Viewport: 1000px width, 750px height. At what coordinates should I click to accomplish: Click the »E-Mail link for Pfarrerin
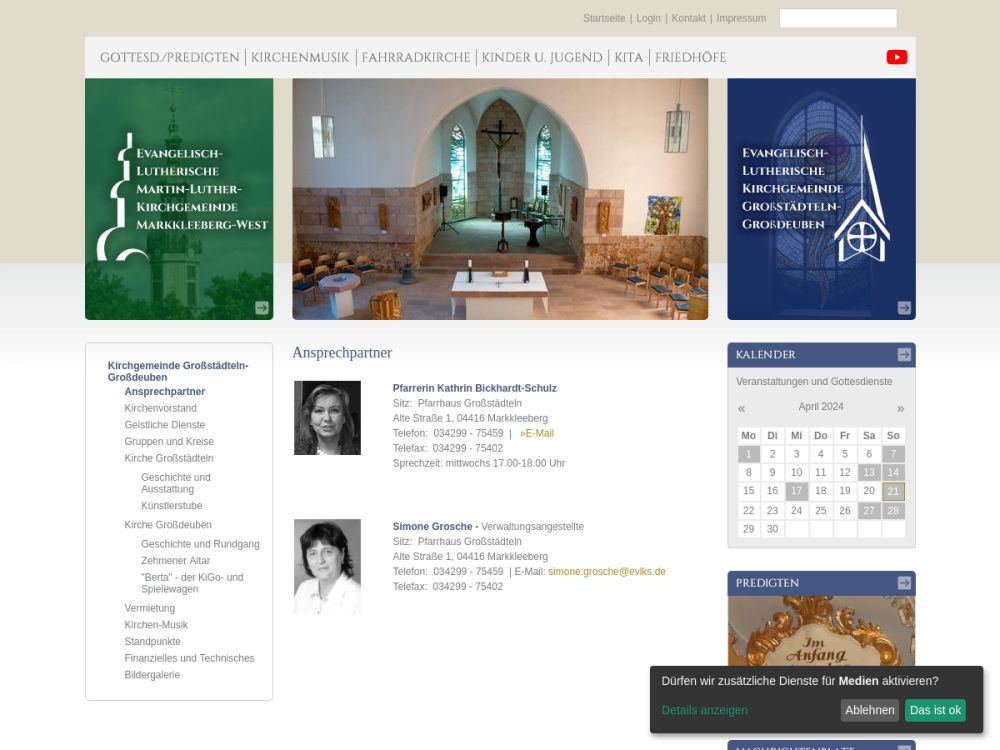(x=536, y=433)
